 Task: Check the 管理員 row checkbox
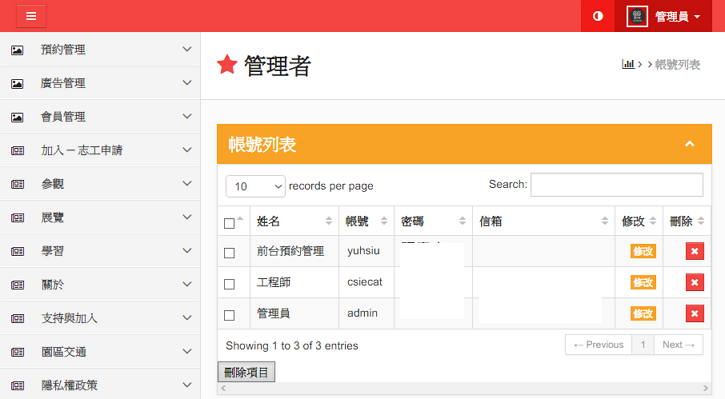229,315
